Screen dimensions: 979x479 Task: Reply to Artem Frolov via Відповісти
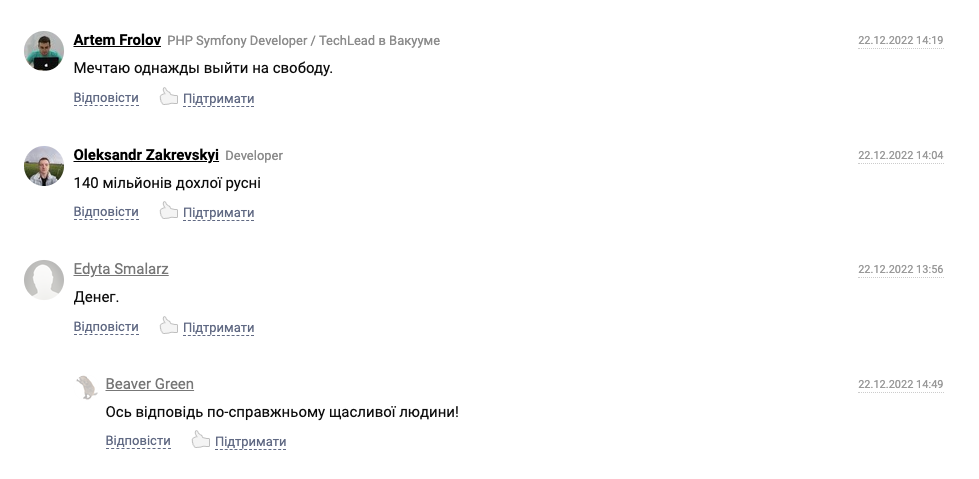(106, 98)
